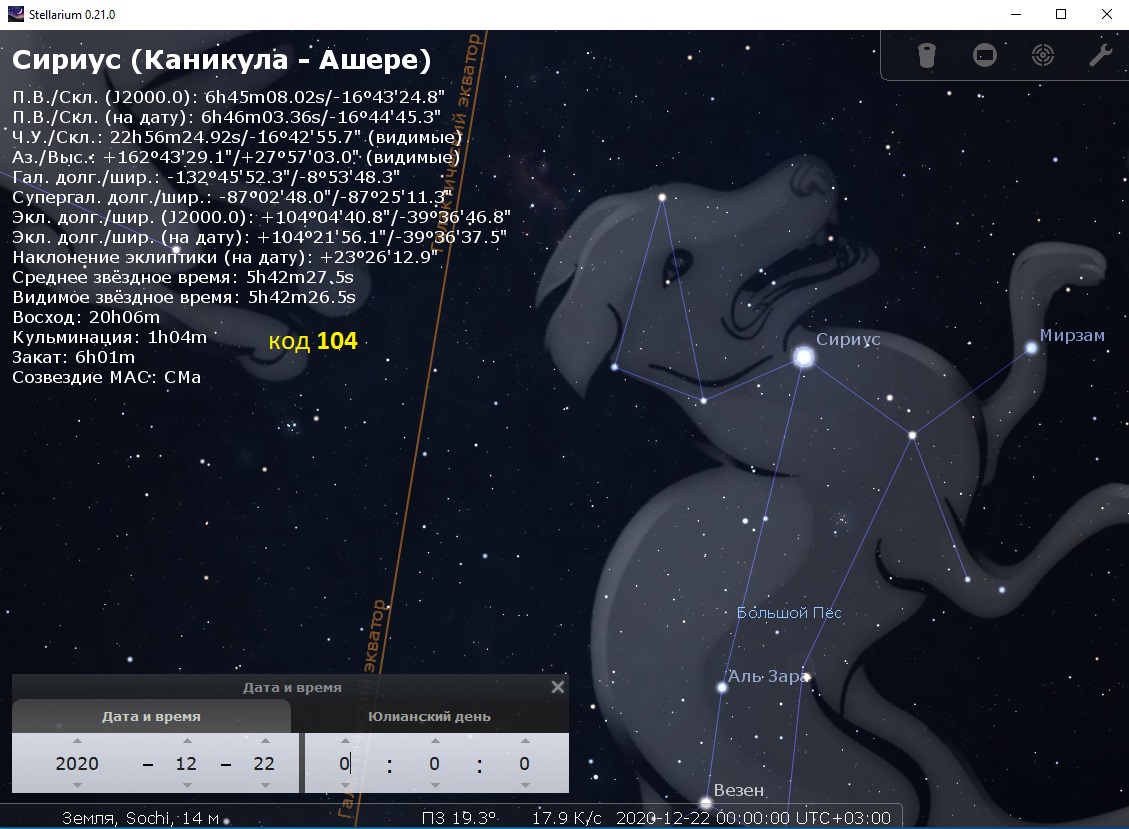Select the bright Sirius star in the sky

804,357
